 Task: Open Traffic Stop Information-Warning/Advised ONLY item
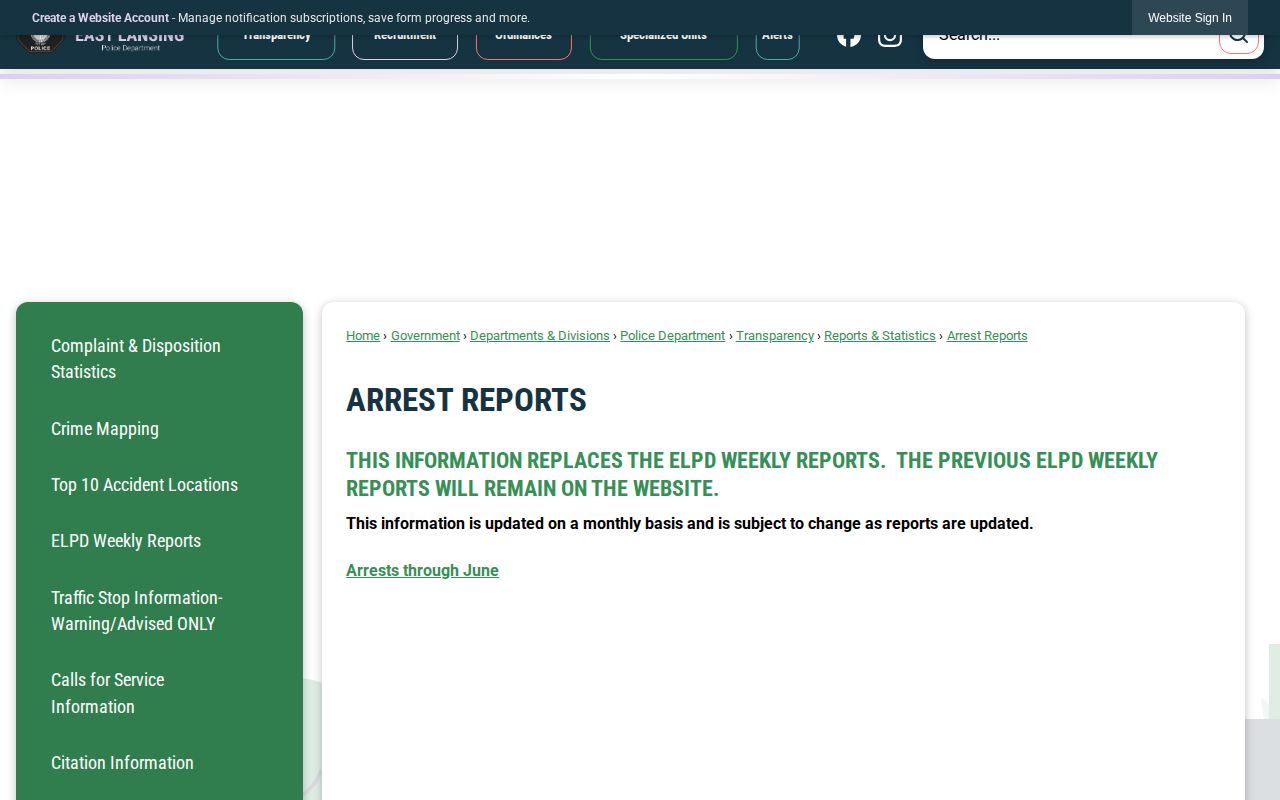(x=159, y=611)
